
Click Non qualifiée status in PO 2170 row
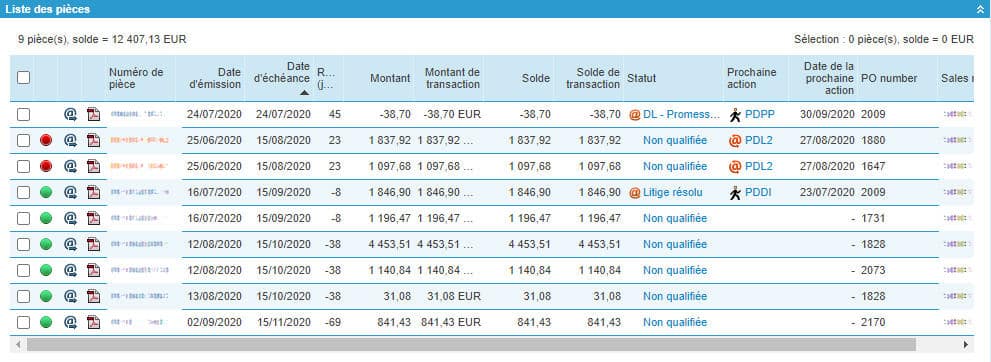coord(675,322)
